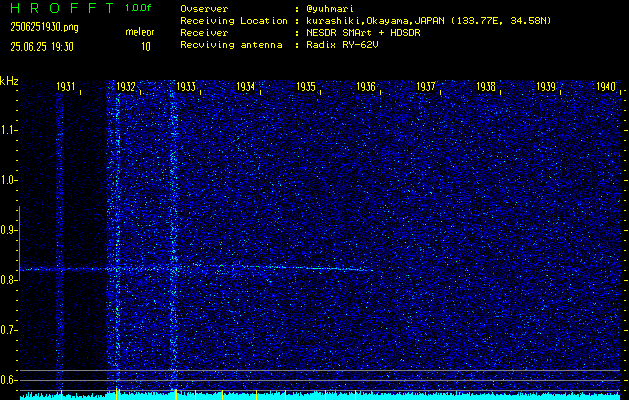Click the 1934 time marker
The height and width of the screenshot is (400, 629).
[x=246, y=87]
